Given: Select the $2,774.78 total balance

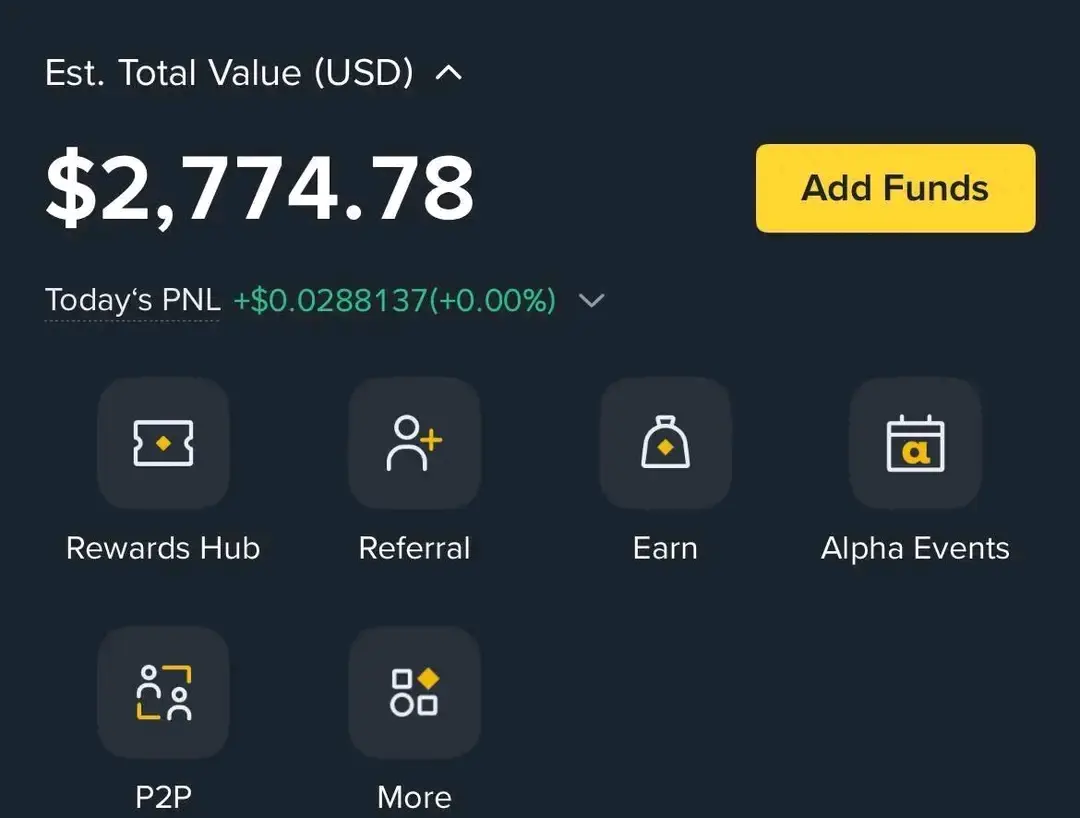Looking at the screenshot, I should point(260,188).
